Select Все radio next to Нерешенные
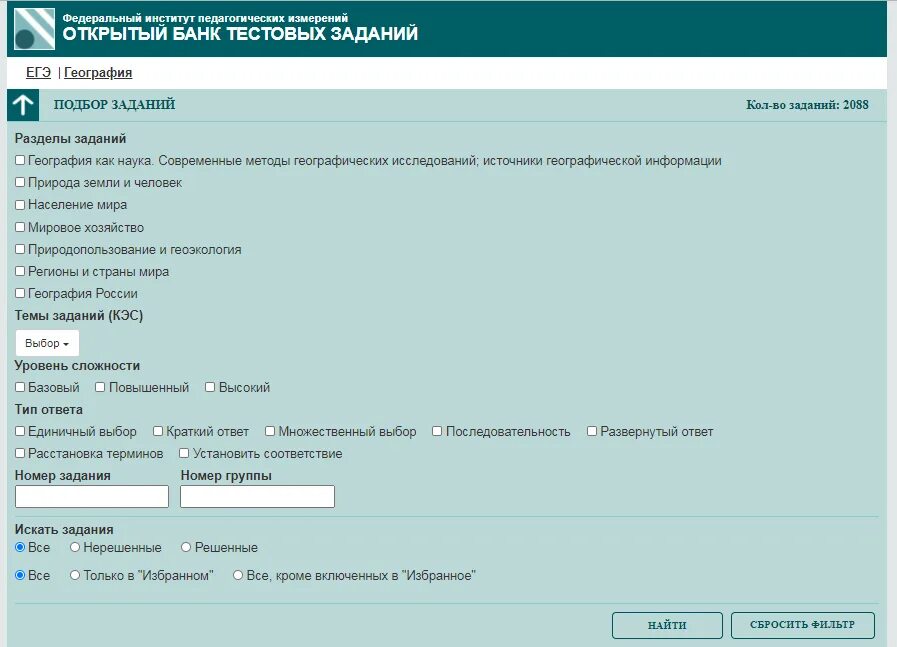Screen dimensions: 897x647 [x=20, y=547]
